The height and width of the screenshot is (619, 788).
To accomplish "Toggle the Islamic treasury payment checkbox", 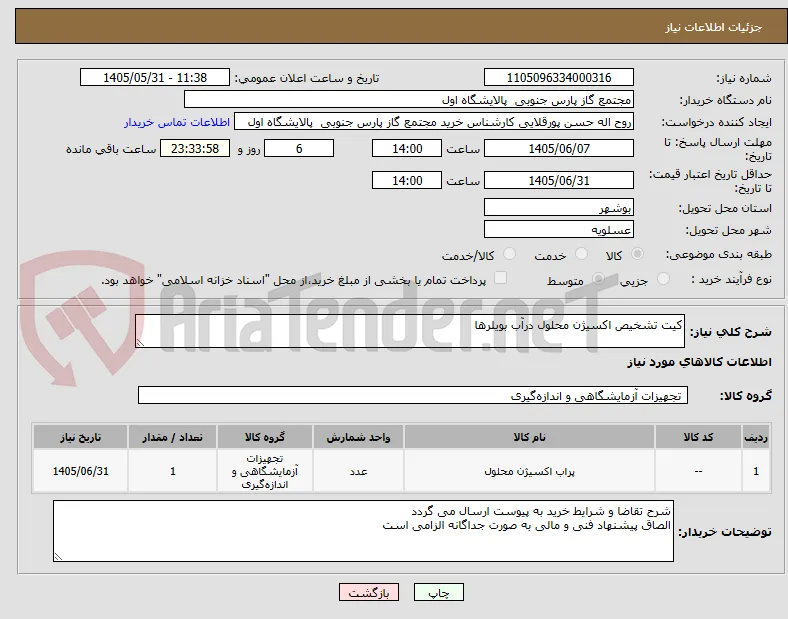I will [x=501, y=278].
